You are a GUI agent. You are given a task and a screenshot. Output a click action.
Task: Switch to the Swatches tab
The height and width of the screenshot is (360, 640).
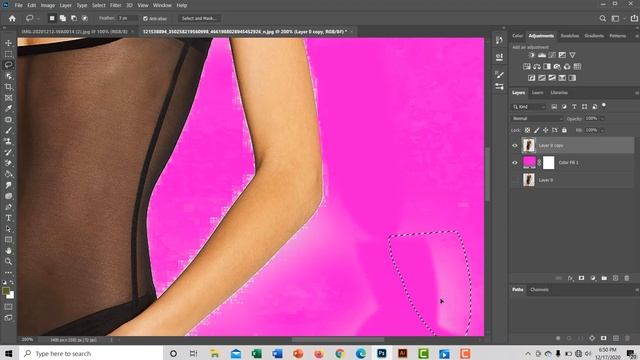(569, 36)
